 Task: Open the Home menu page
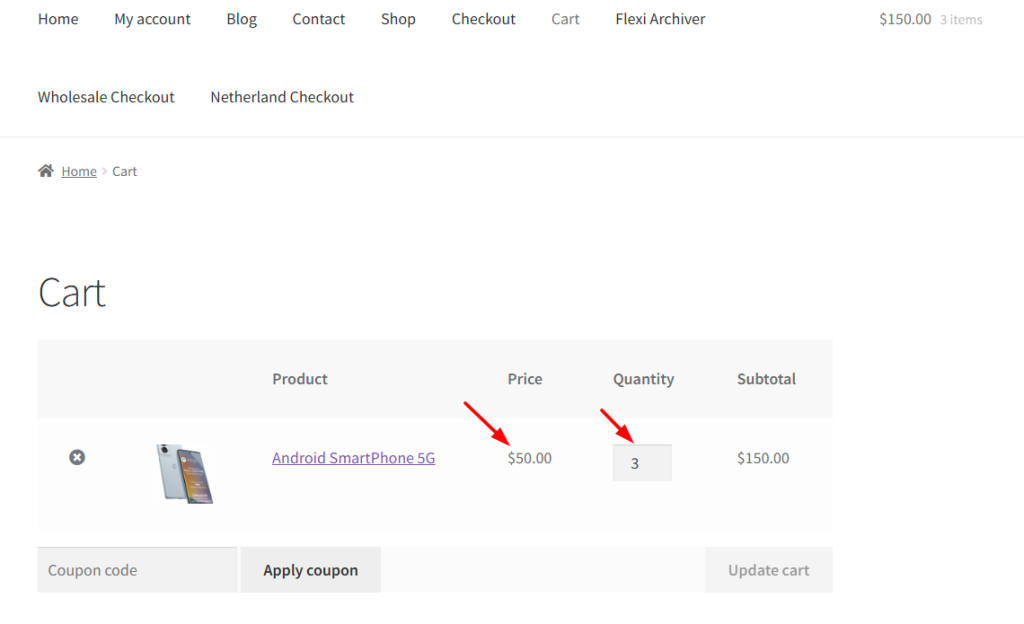(x=57, y=19)
